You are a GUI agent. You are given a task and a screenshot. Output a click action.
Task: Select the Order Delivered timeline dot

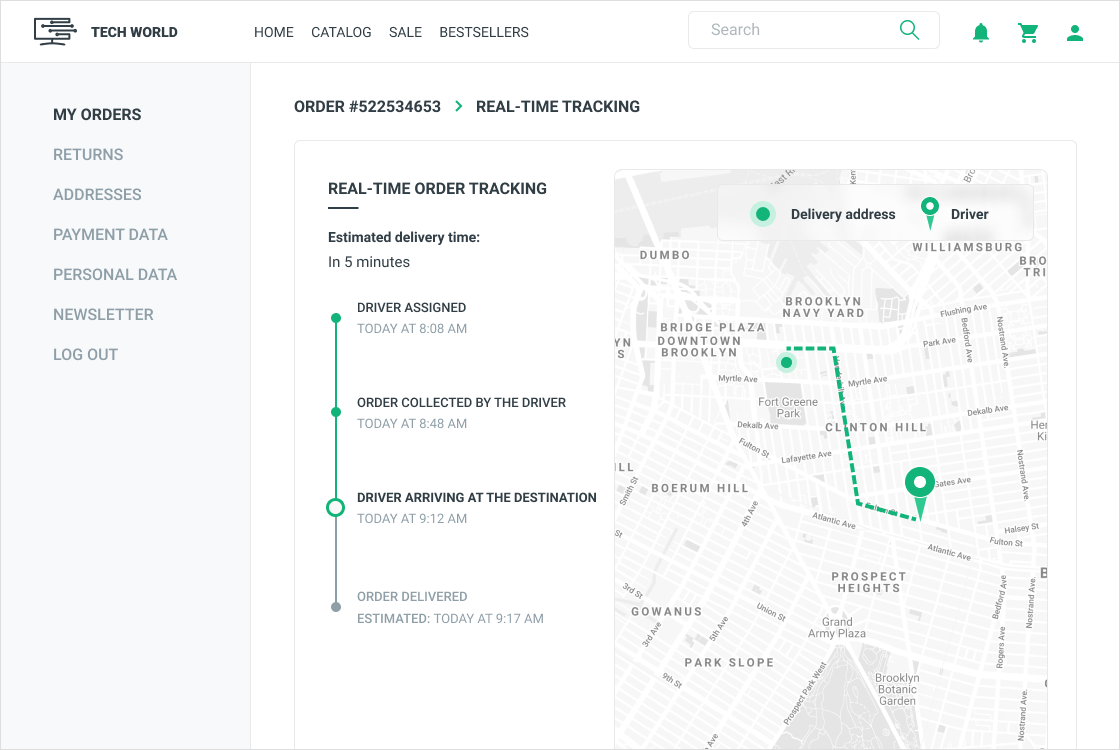coord(336,607)
